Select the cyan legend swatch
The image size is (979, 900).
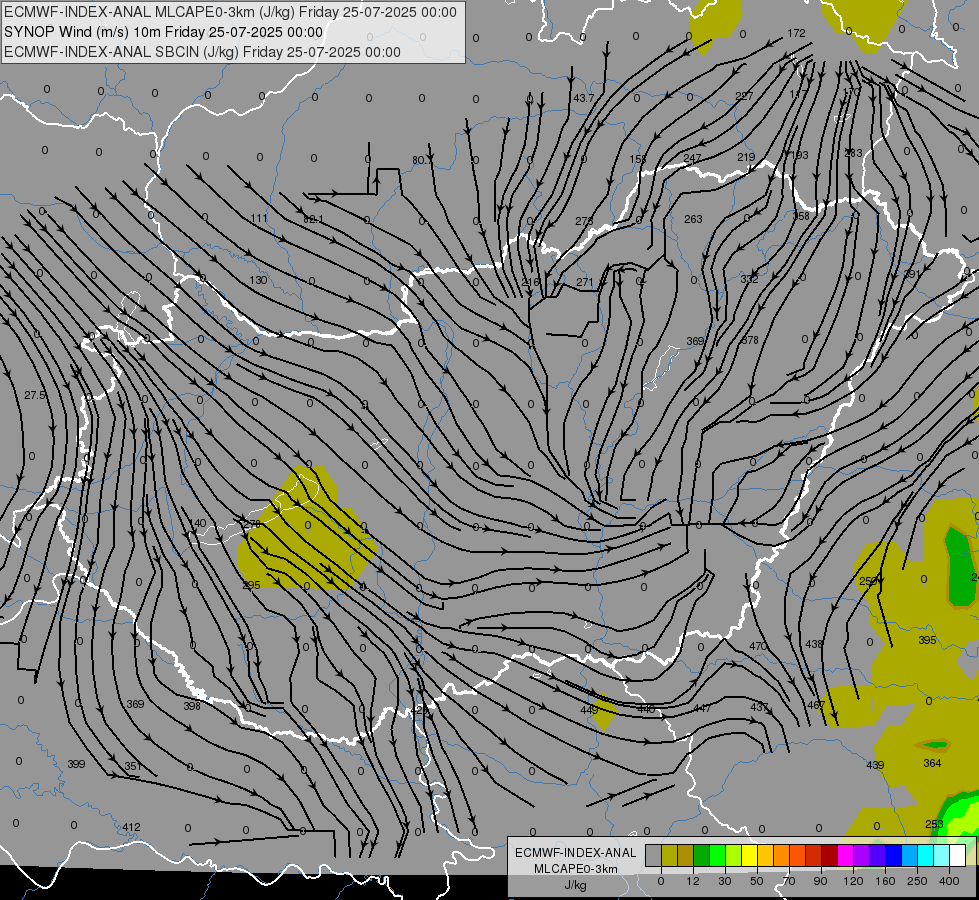[x=925, y=855]
